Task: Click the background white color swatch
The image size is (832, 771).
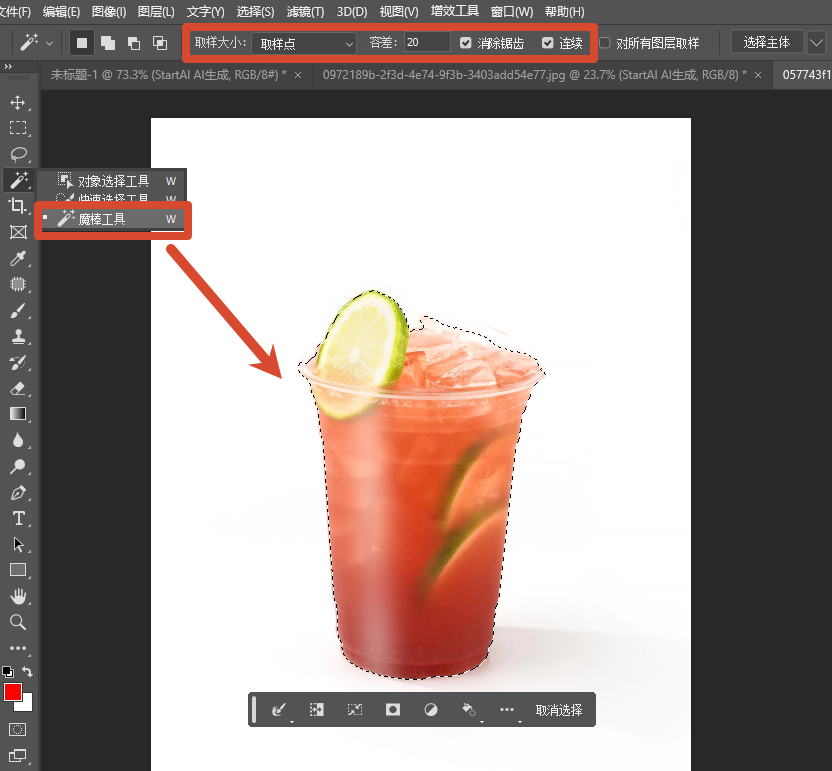Action: [26, 704]
